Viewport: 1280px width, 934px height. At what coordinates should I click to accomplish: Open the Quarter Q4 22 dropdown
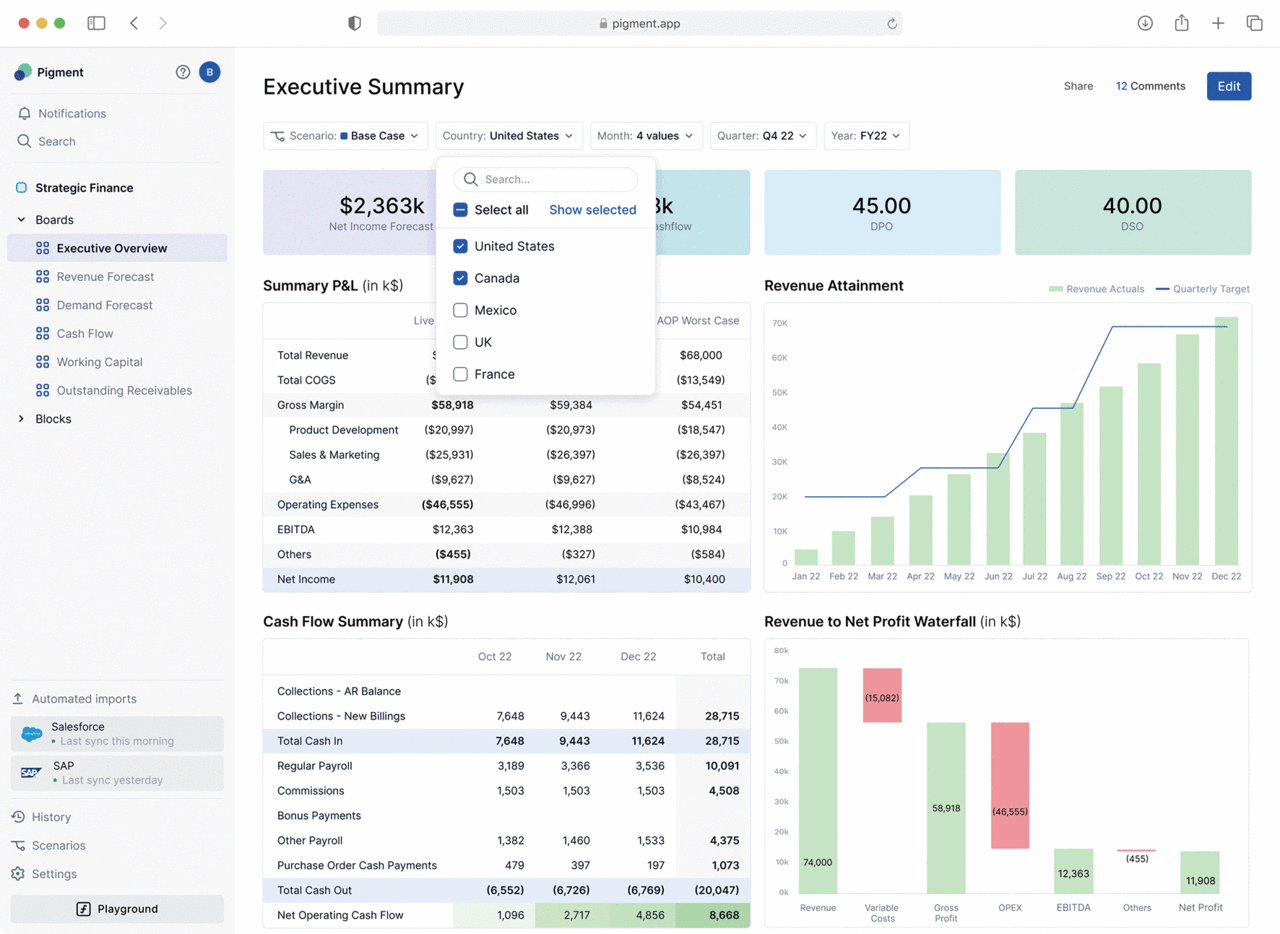click(762, 136)
